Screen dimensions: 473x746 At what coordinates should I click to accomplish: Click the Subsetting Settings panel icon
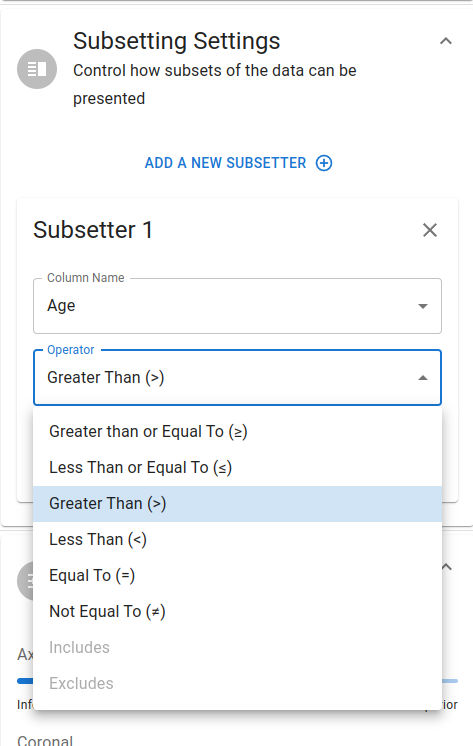[x=37, y=69]
